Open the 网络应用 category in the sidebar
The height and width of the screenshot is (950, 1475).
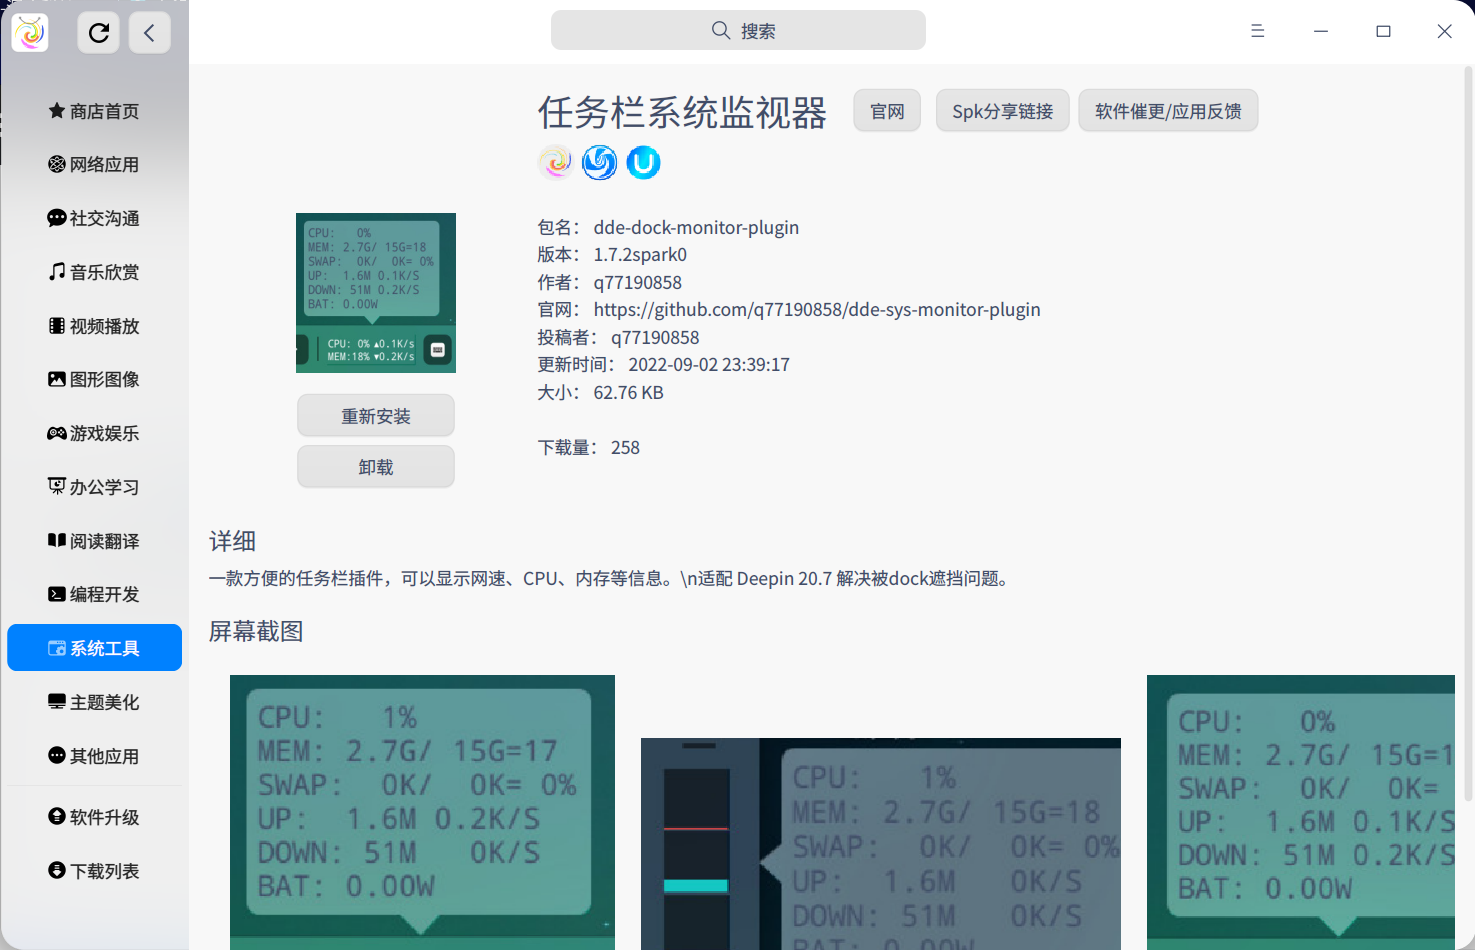coord(93,164)
